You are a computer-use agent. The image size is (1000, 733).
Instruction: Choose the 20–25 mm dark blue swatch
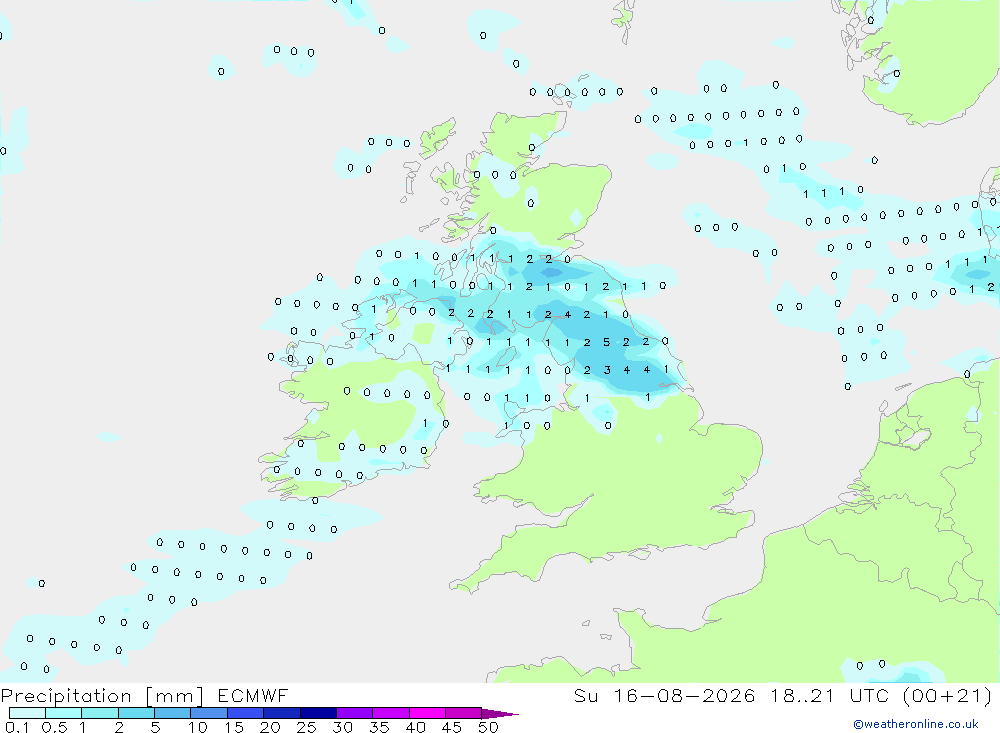coord(281,713)
